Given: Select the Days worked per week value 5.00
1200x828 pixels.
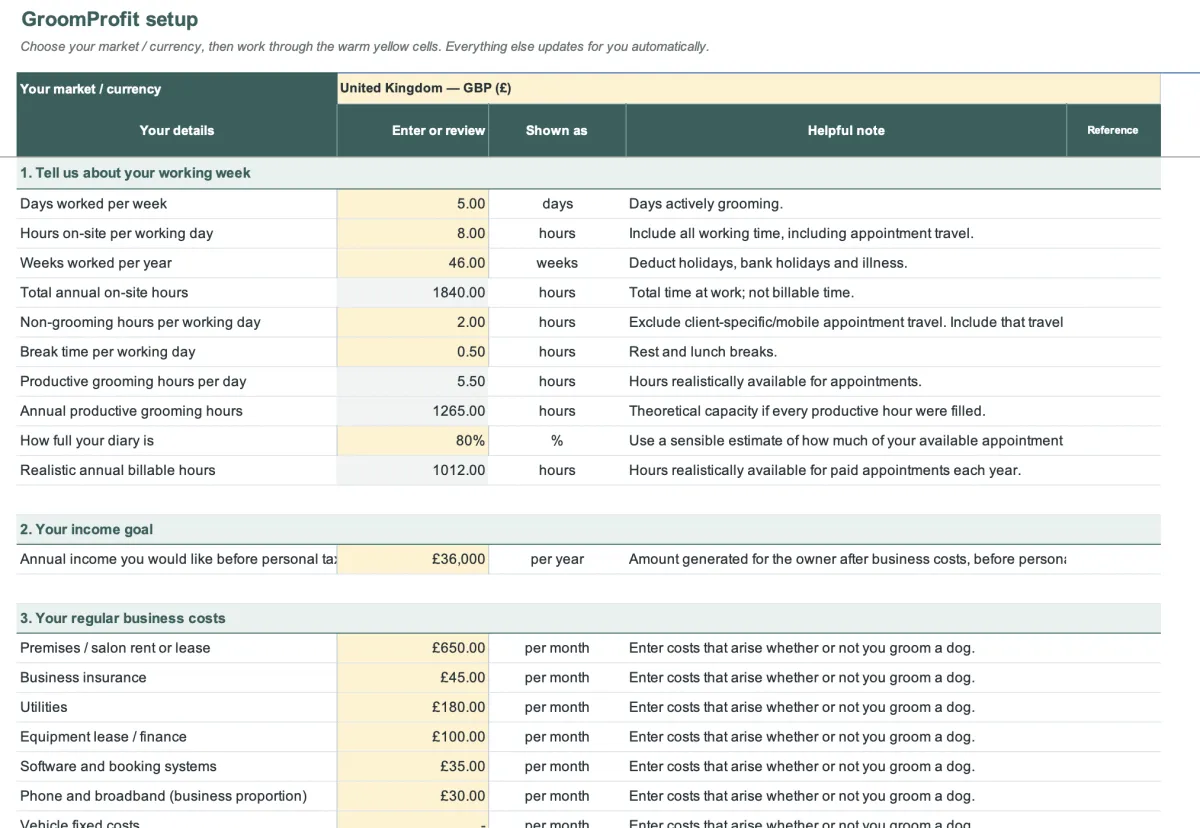Looking at the screenshot, I should (x=412, y=204).
